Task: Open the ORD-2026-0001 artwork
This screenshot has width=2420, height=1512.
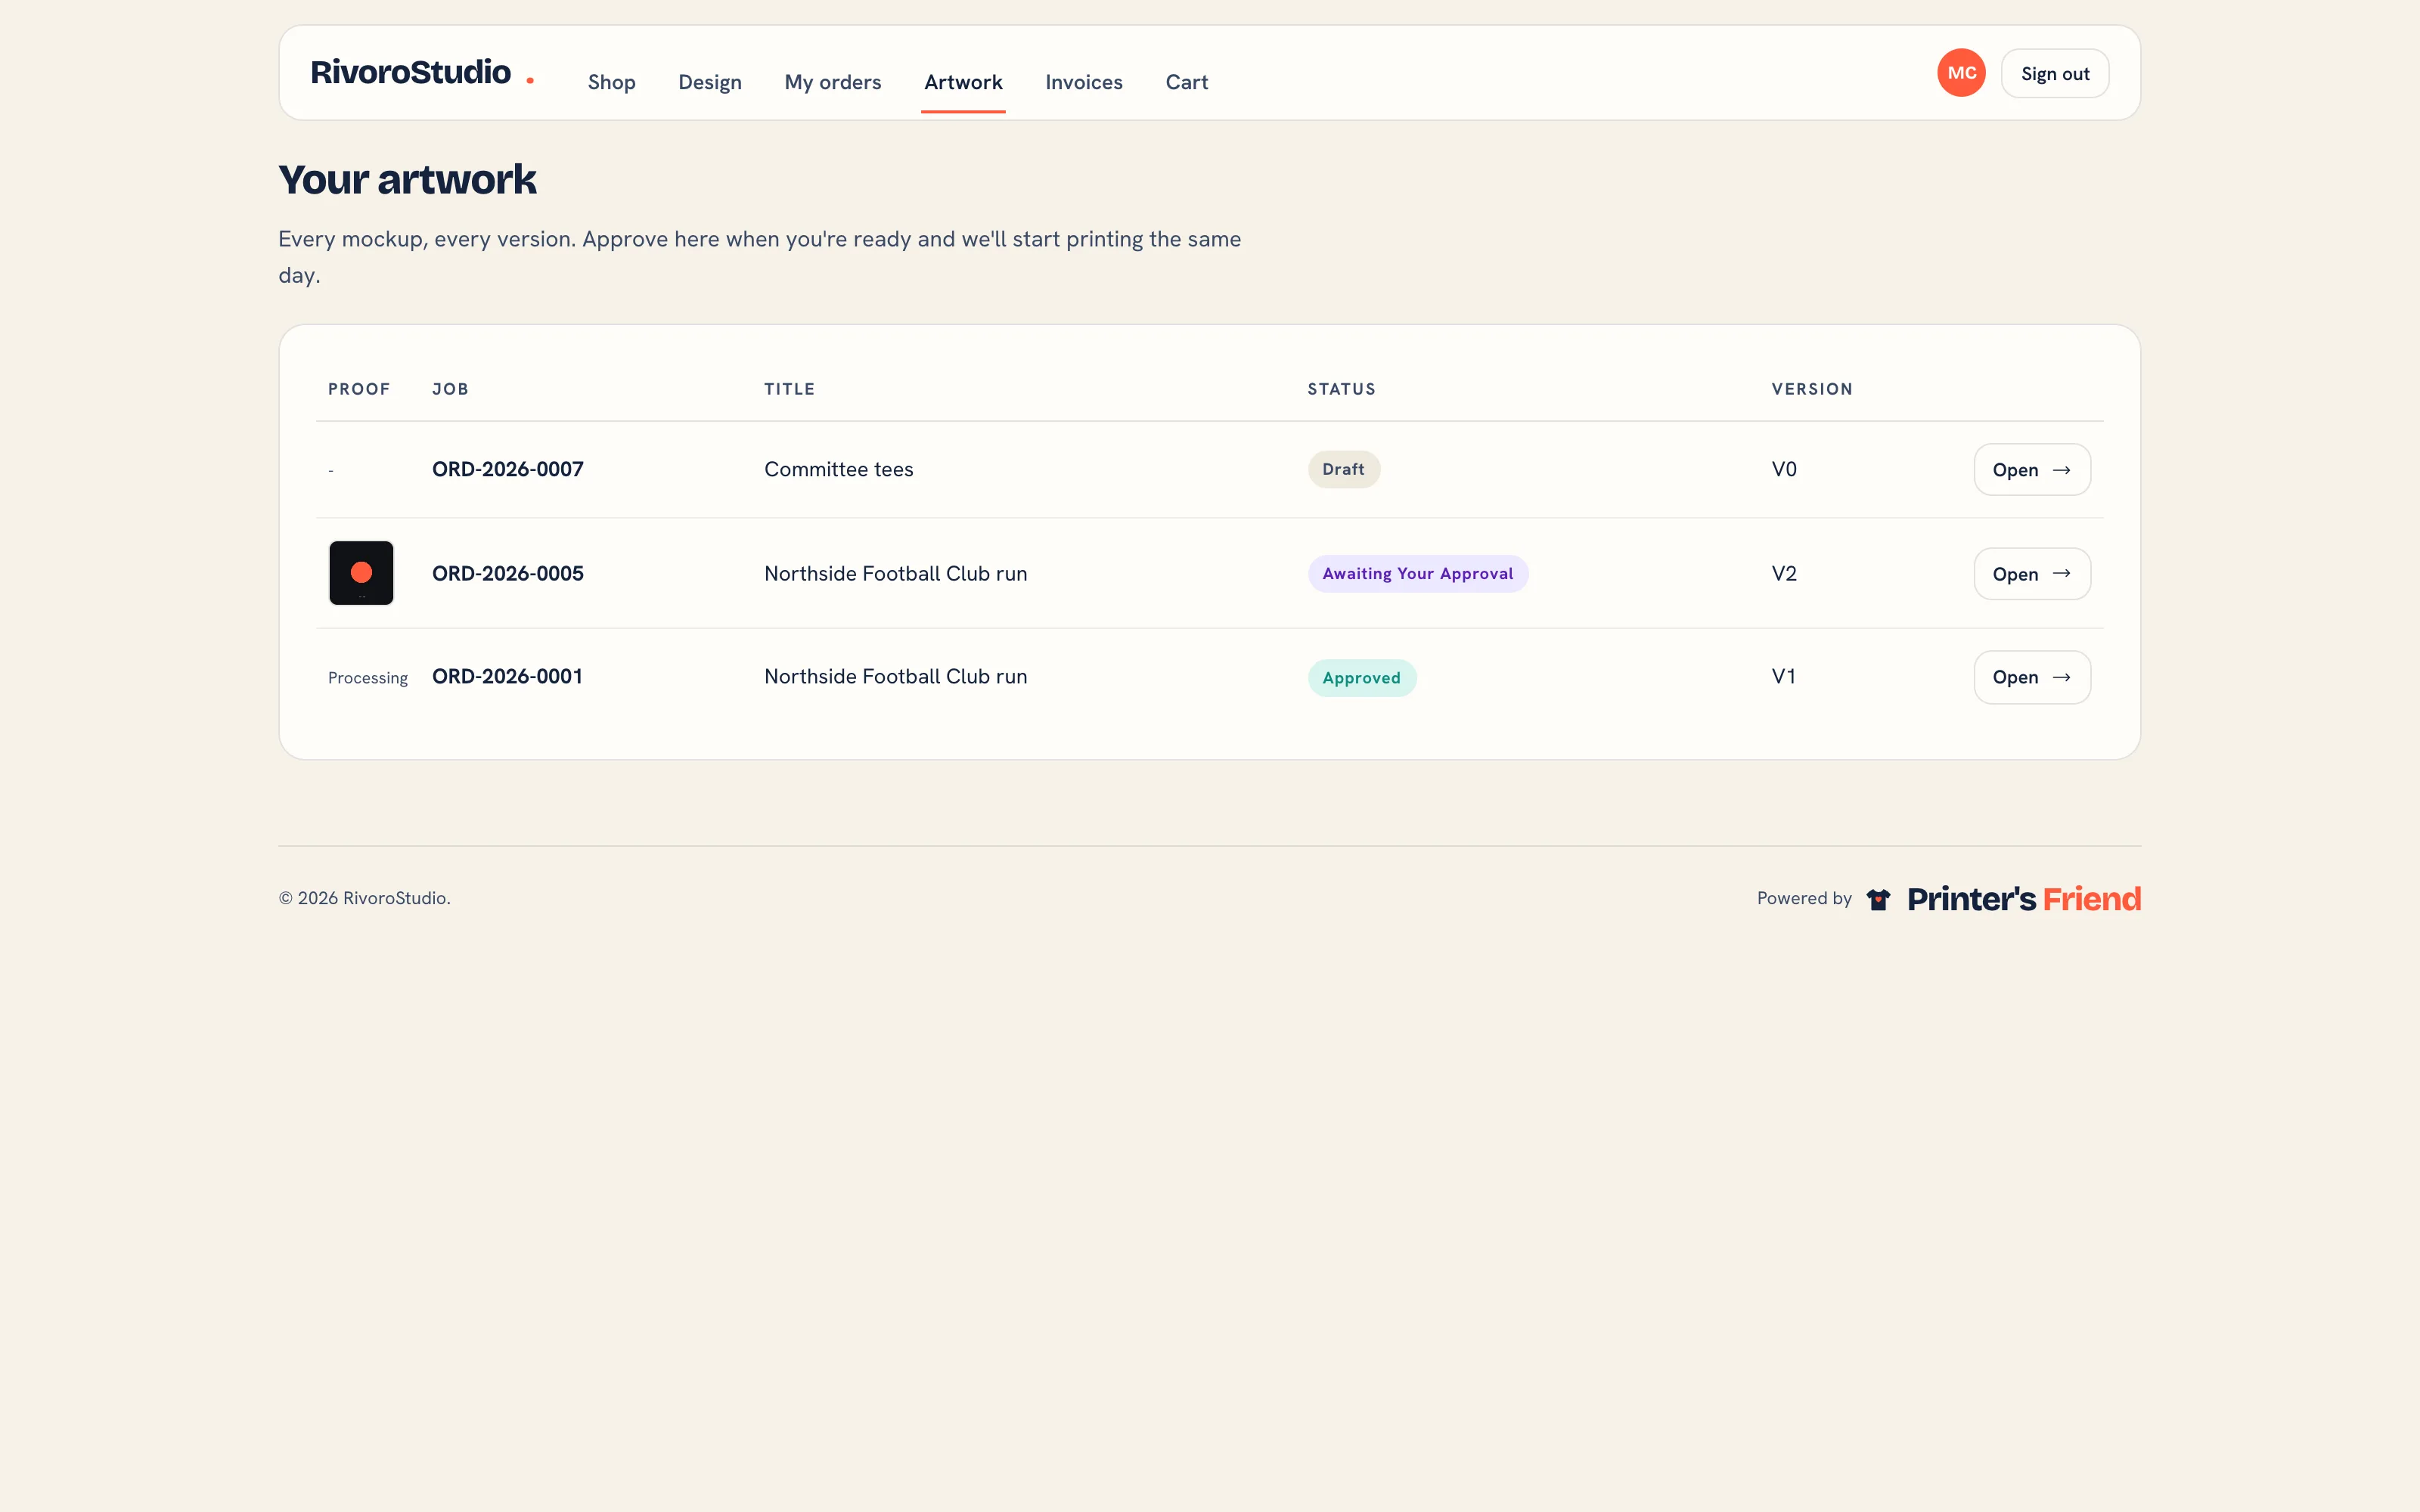Action: click(2032, 677)
